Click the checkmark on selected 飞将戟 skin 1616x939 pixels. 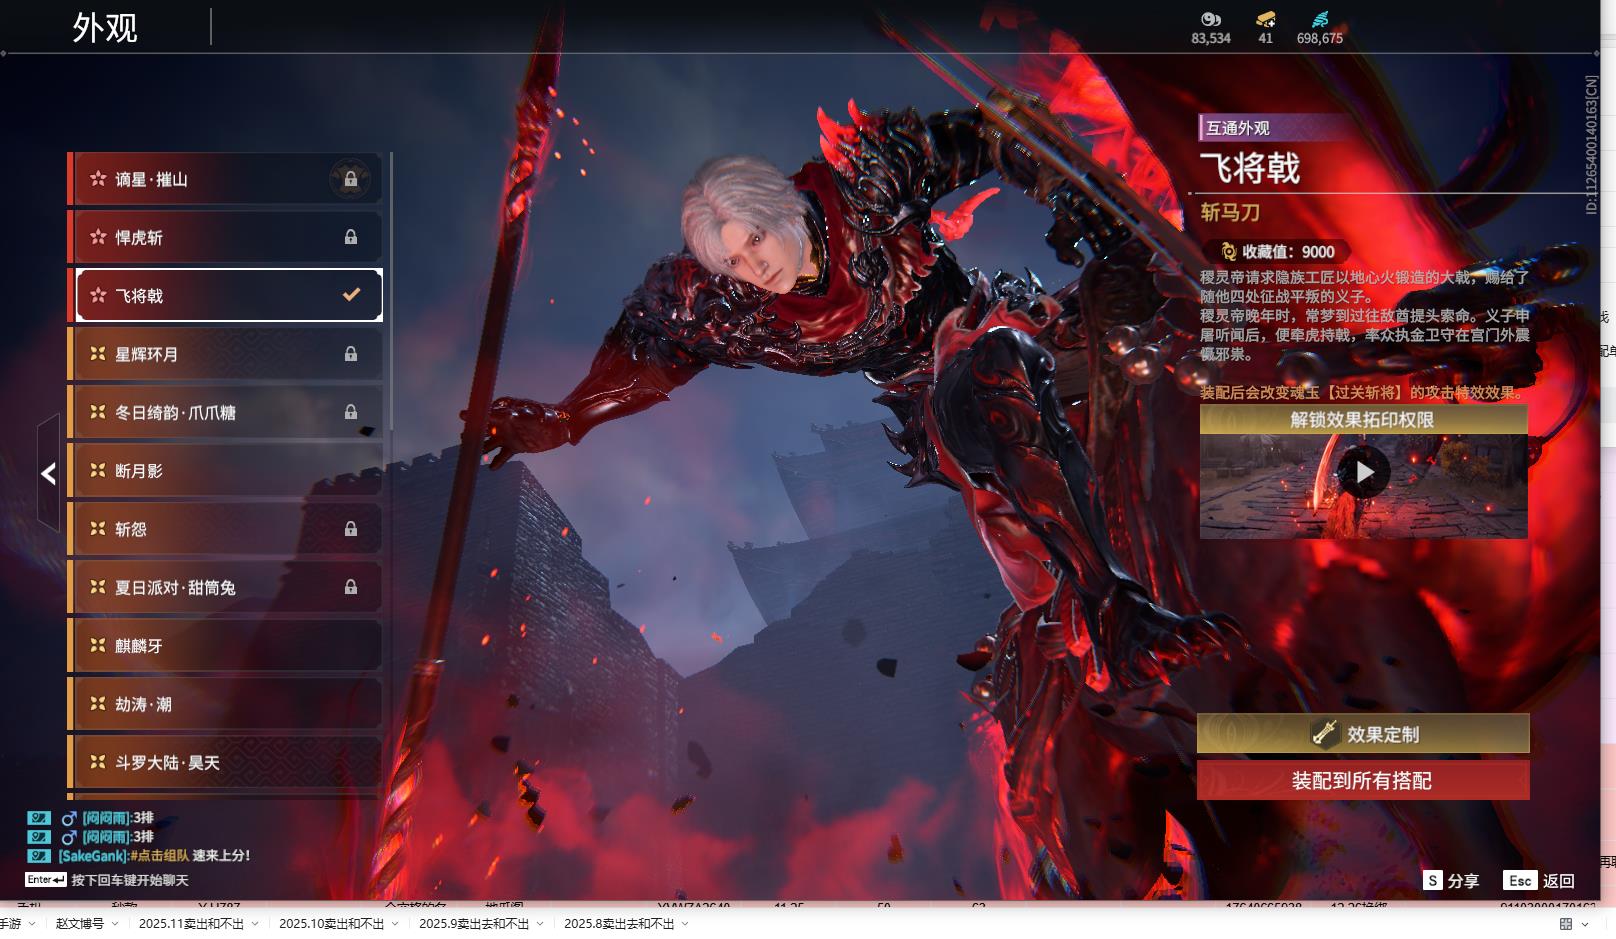351,295
